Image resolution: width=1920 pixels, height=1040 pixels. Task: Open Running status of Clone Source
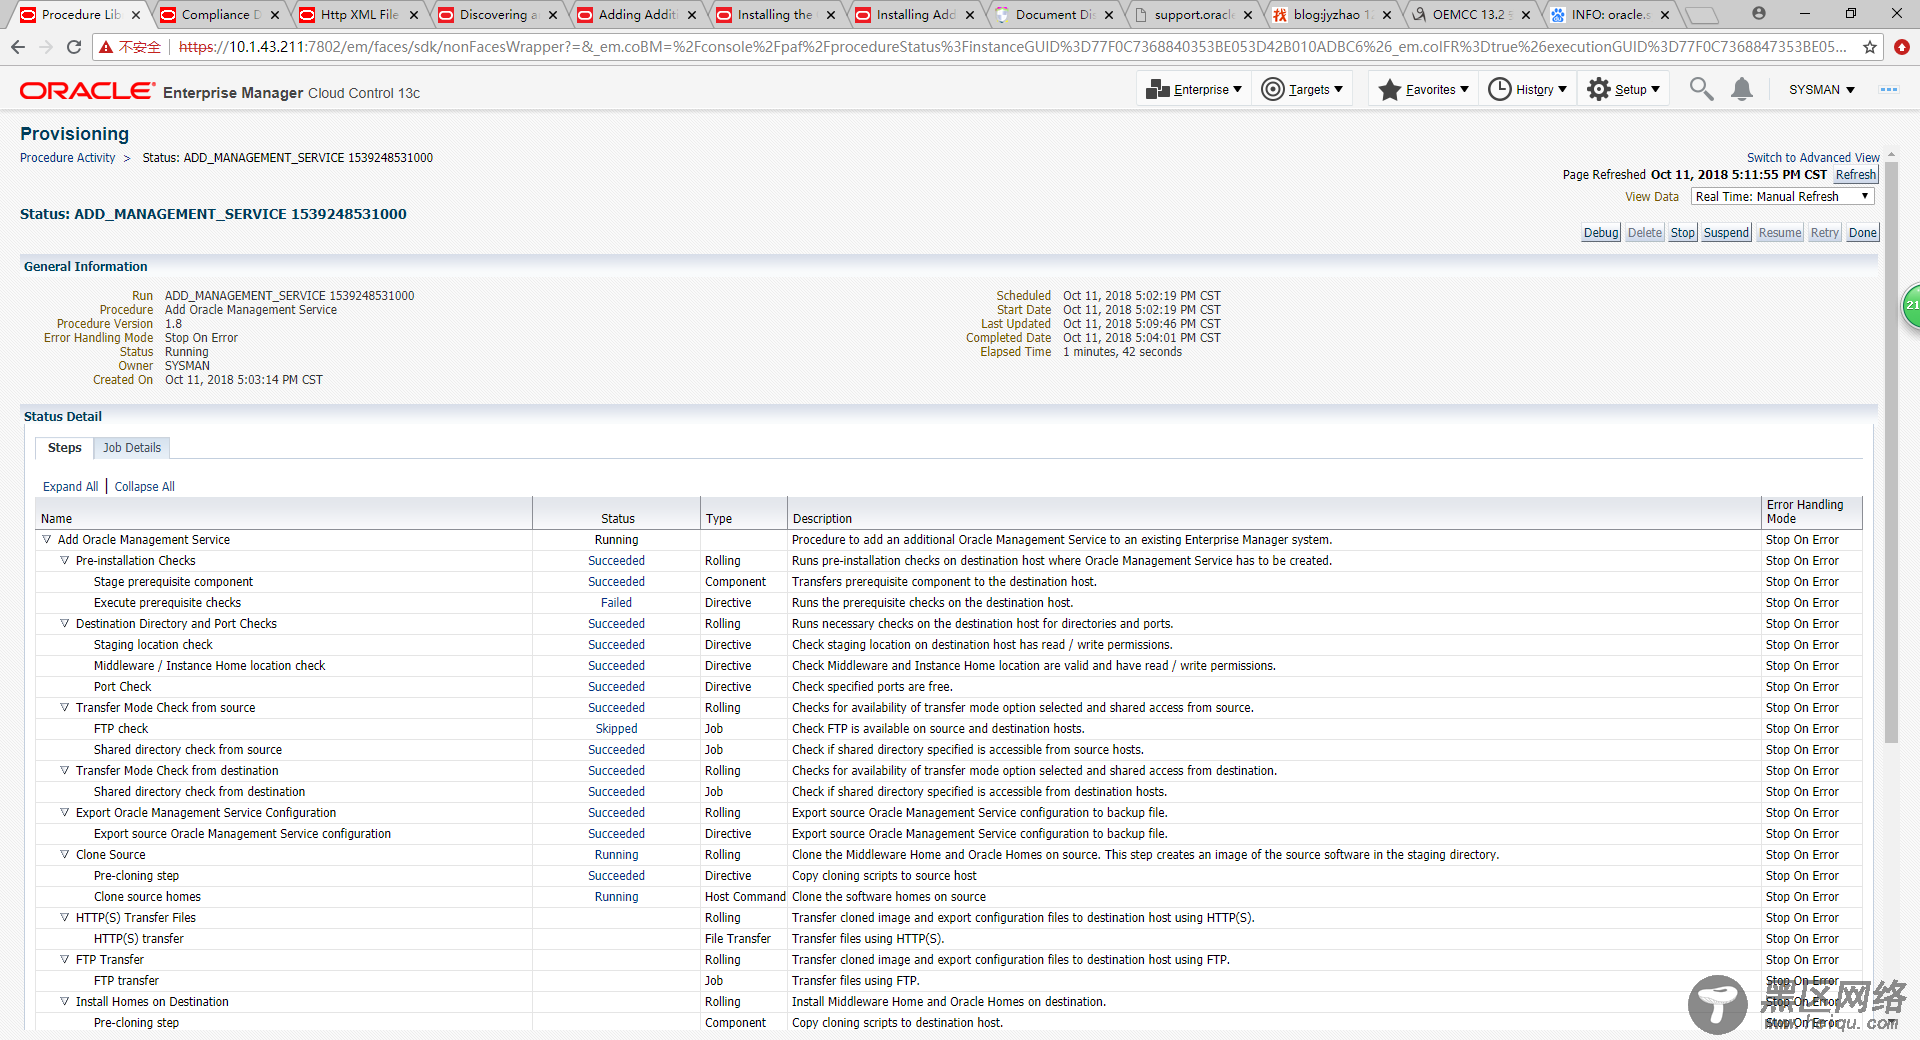tap(616, 855)
